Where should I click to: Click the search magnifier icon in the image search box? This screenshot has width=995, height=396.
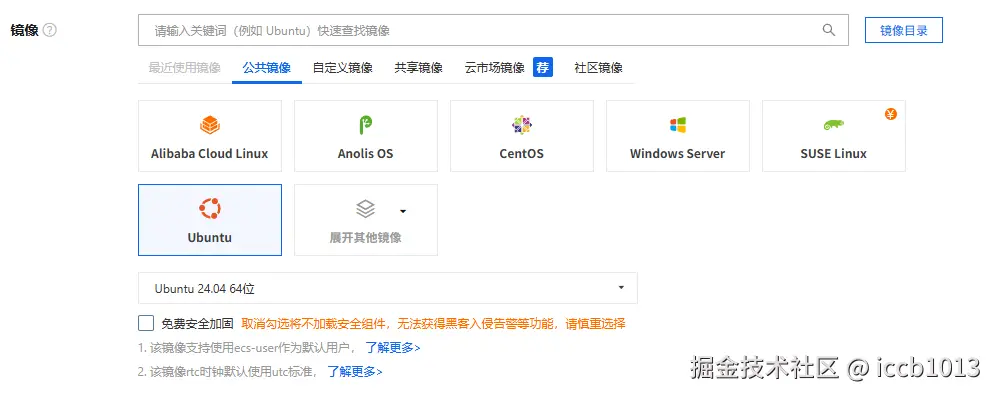click(x=829, y=30)
